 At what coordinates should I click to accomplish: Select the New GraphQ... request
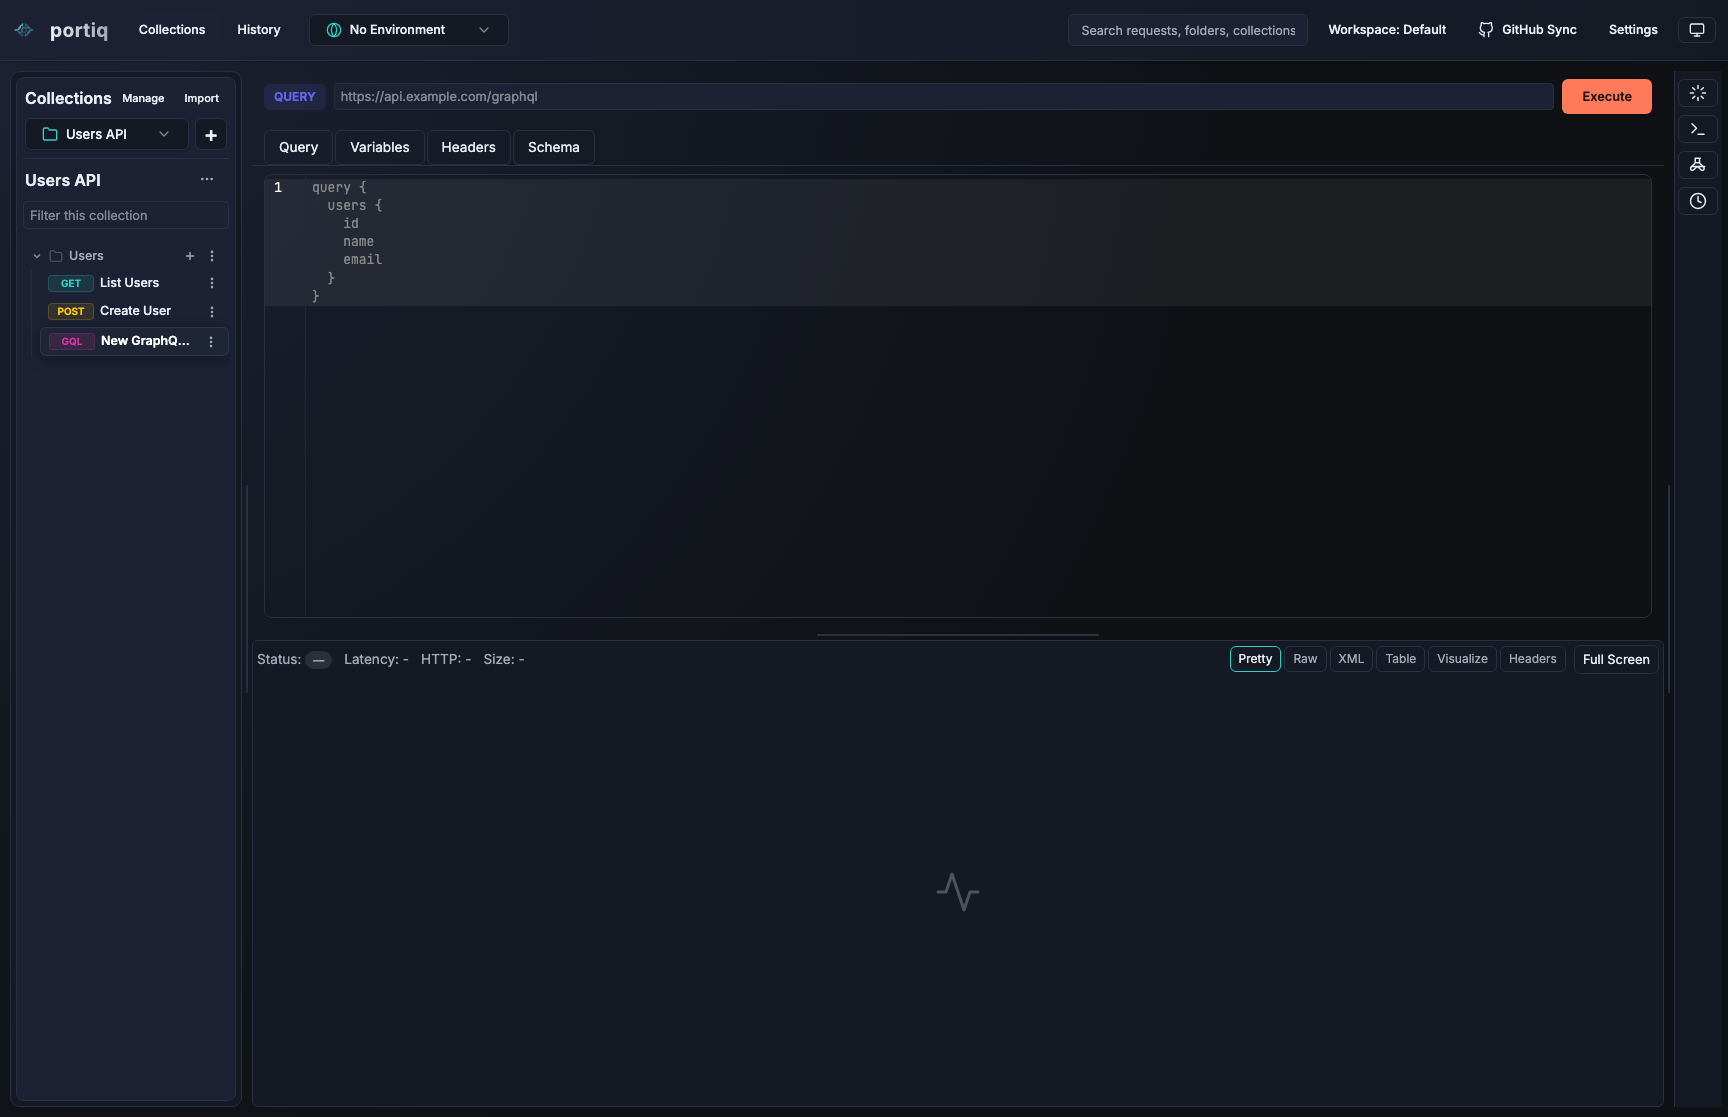click(134, 341)
